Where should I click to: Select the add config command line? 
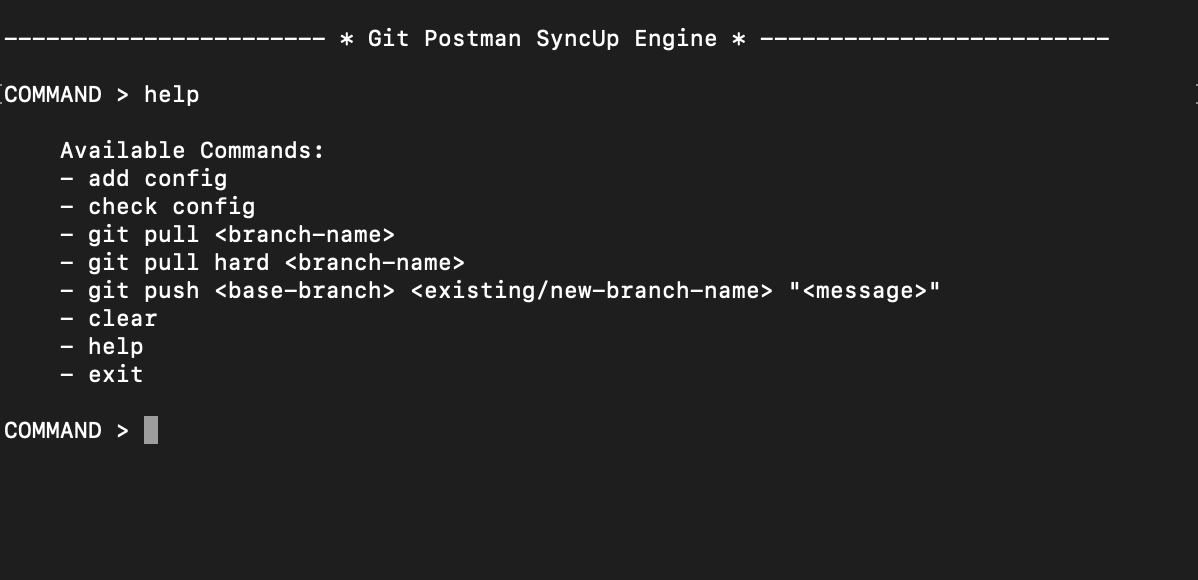157,179
